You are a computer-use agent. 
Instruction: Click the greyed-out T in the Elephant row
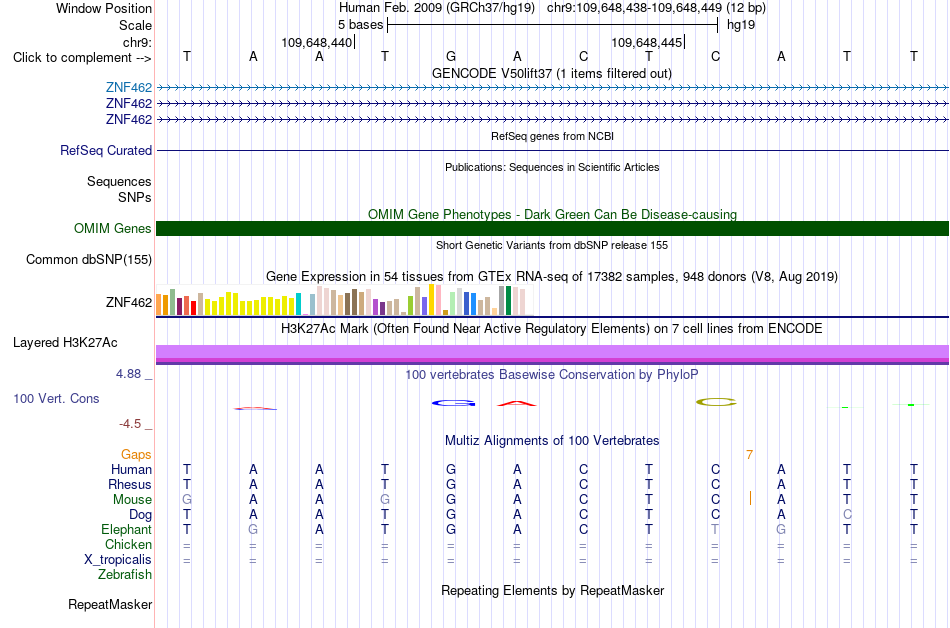(x=715, y=529)
